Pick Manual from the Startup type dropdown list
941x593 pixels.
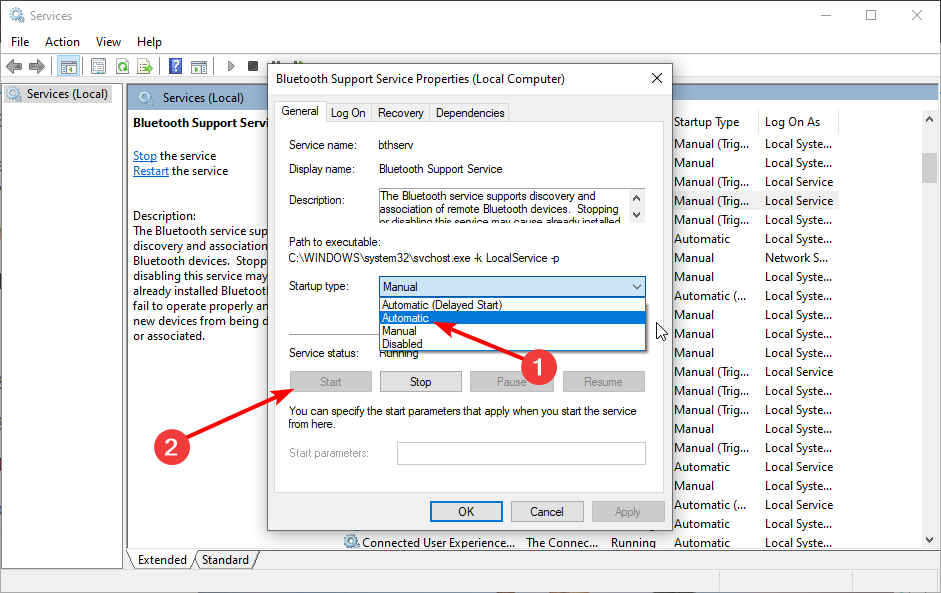(x=513, y=331)
